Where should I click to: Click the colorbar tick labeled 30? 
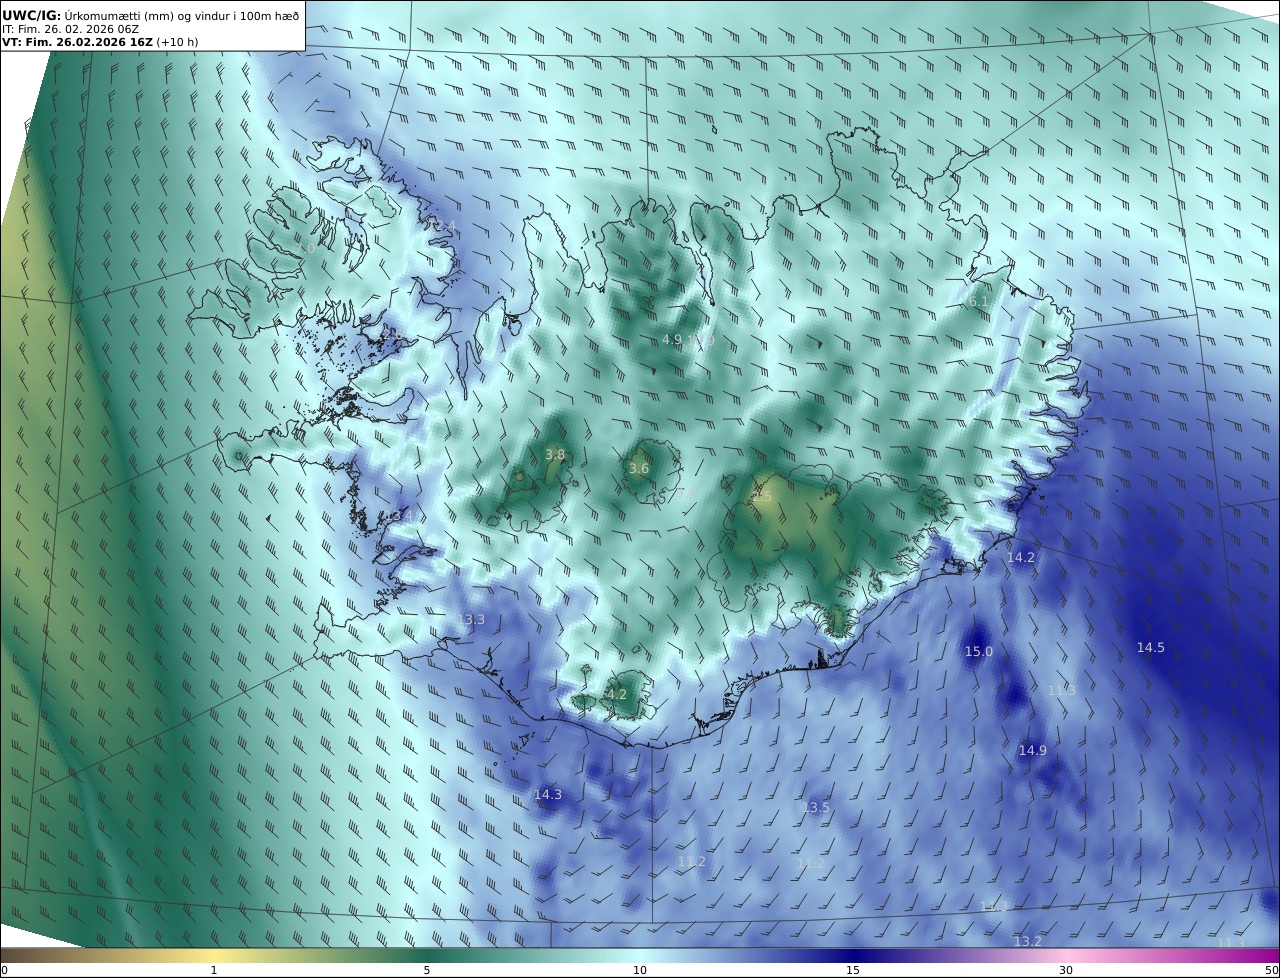coord(1066,970)
